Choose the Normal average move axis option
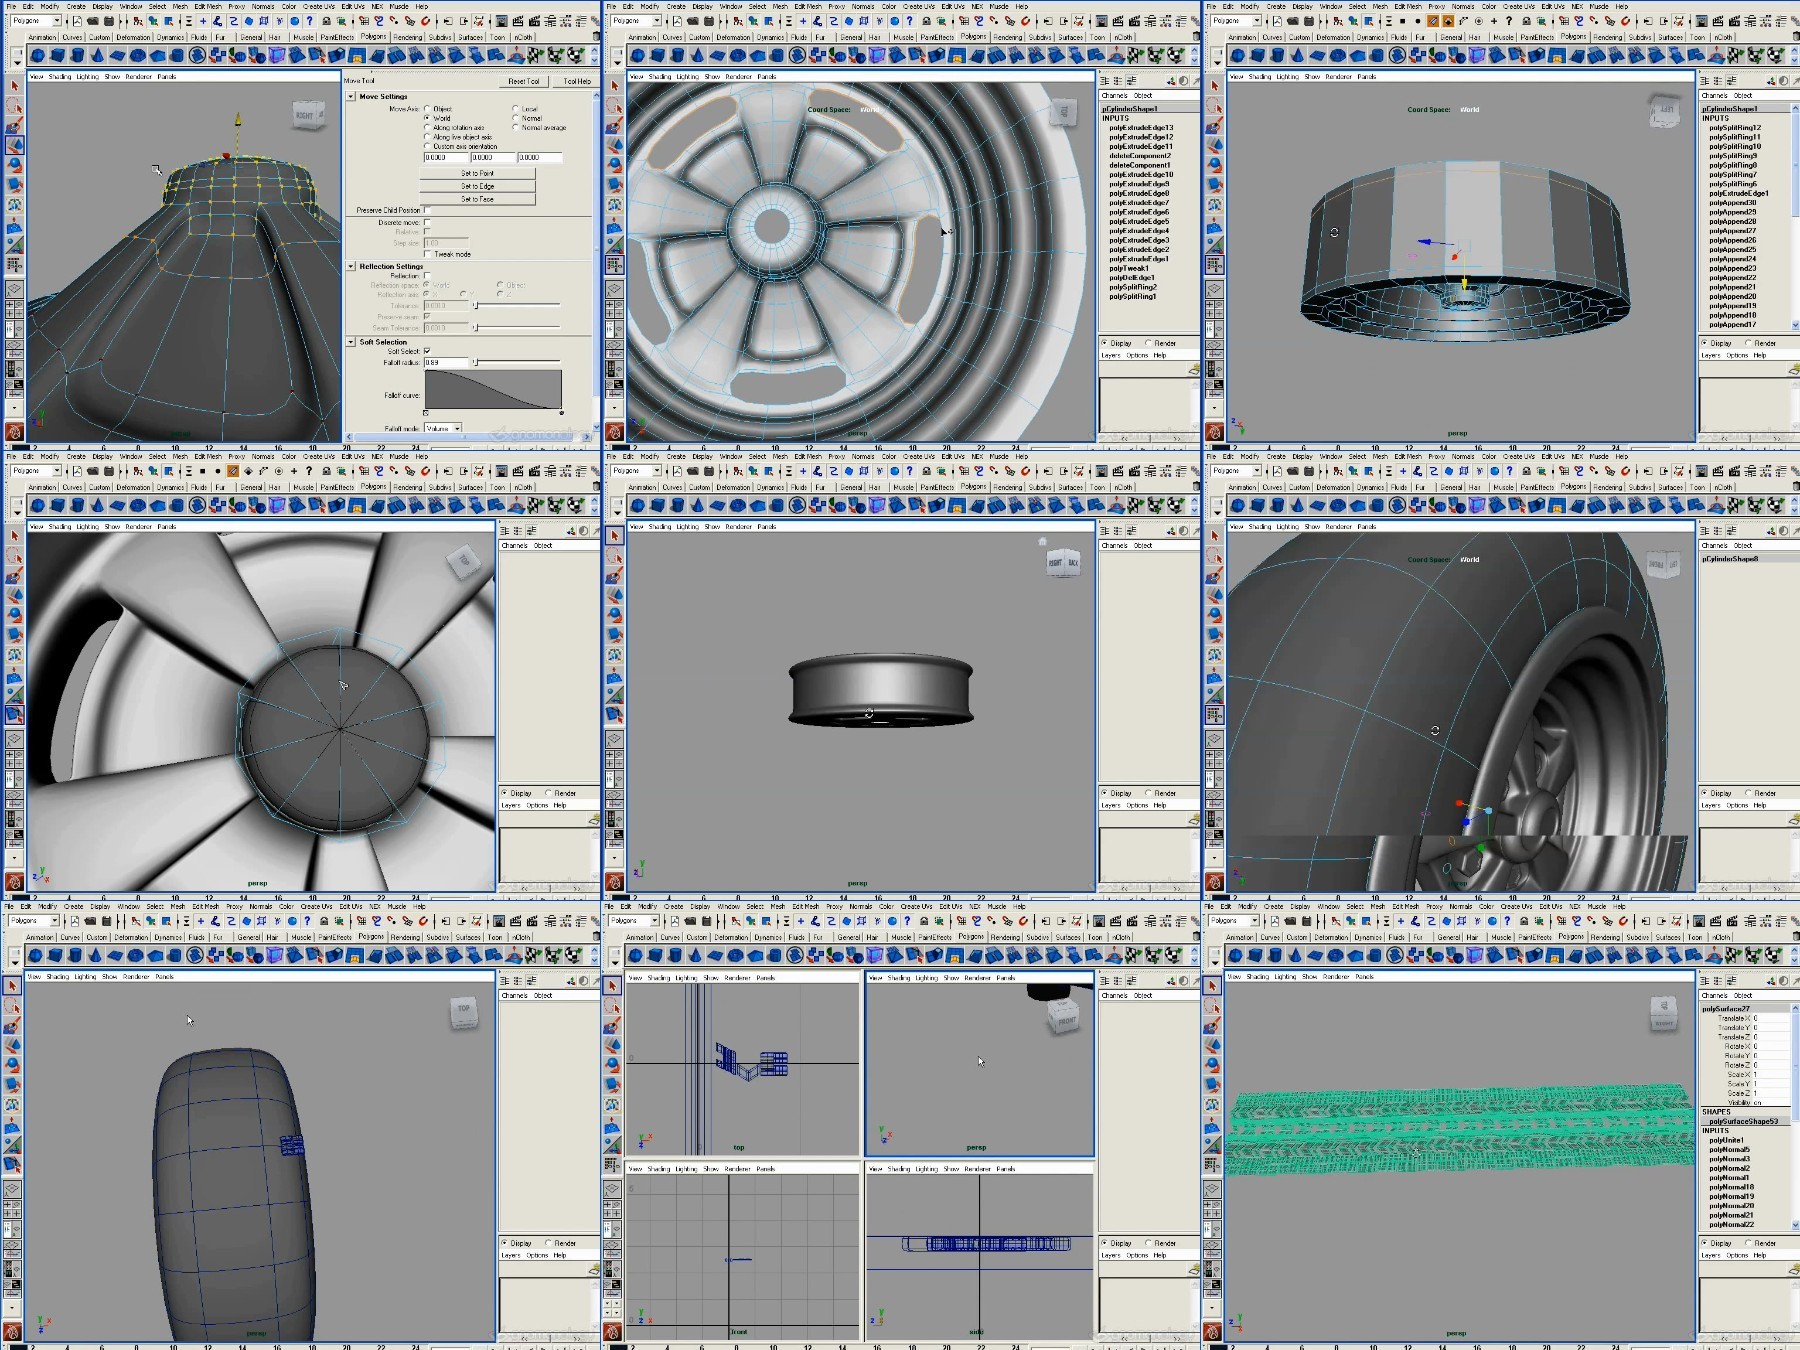The width and height of the screenshot is (1800, 1350). pyautogui.click(x=515, y=128)
